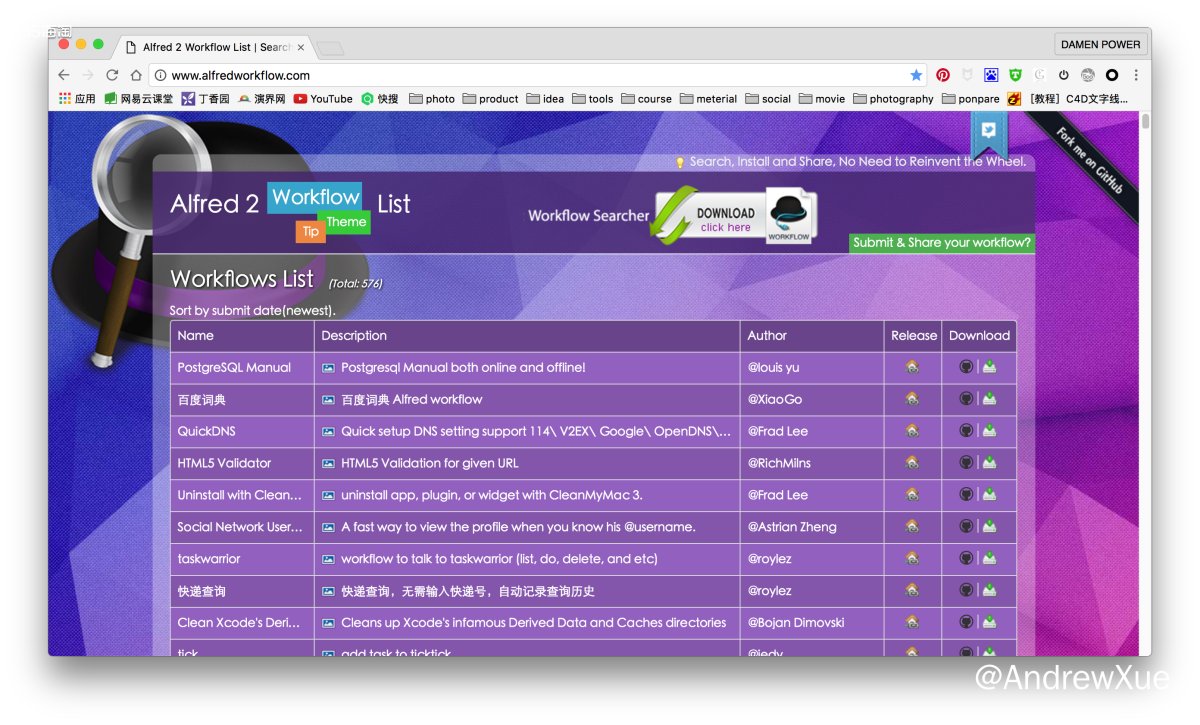The height and width of the screenshot is (725, 1200).
Task: Open a new browser tab
Action: (x=330, y=48)
